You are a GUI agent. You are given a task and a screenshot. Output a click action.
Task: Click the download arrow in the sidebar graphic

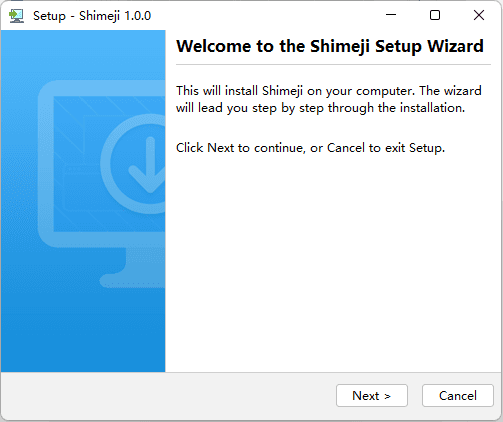[x=149, y=164]
